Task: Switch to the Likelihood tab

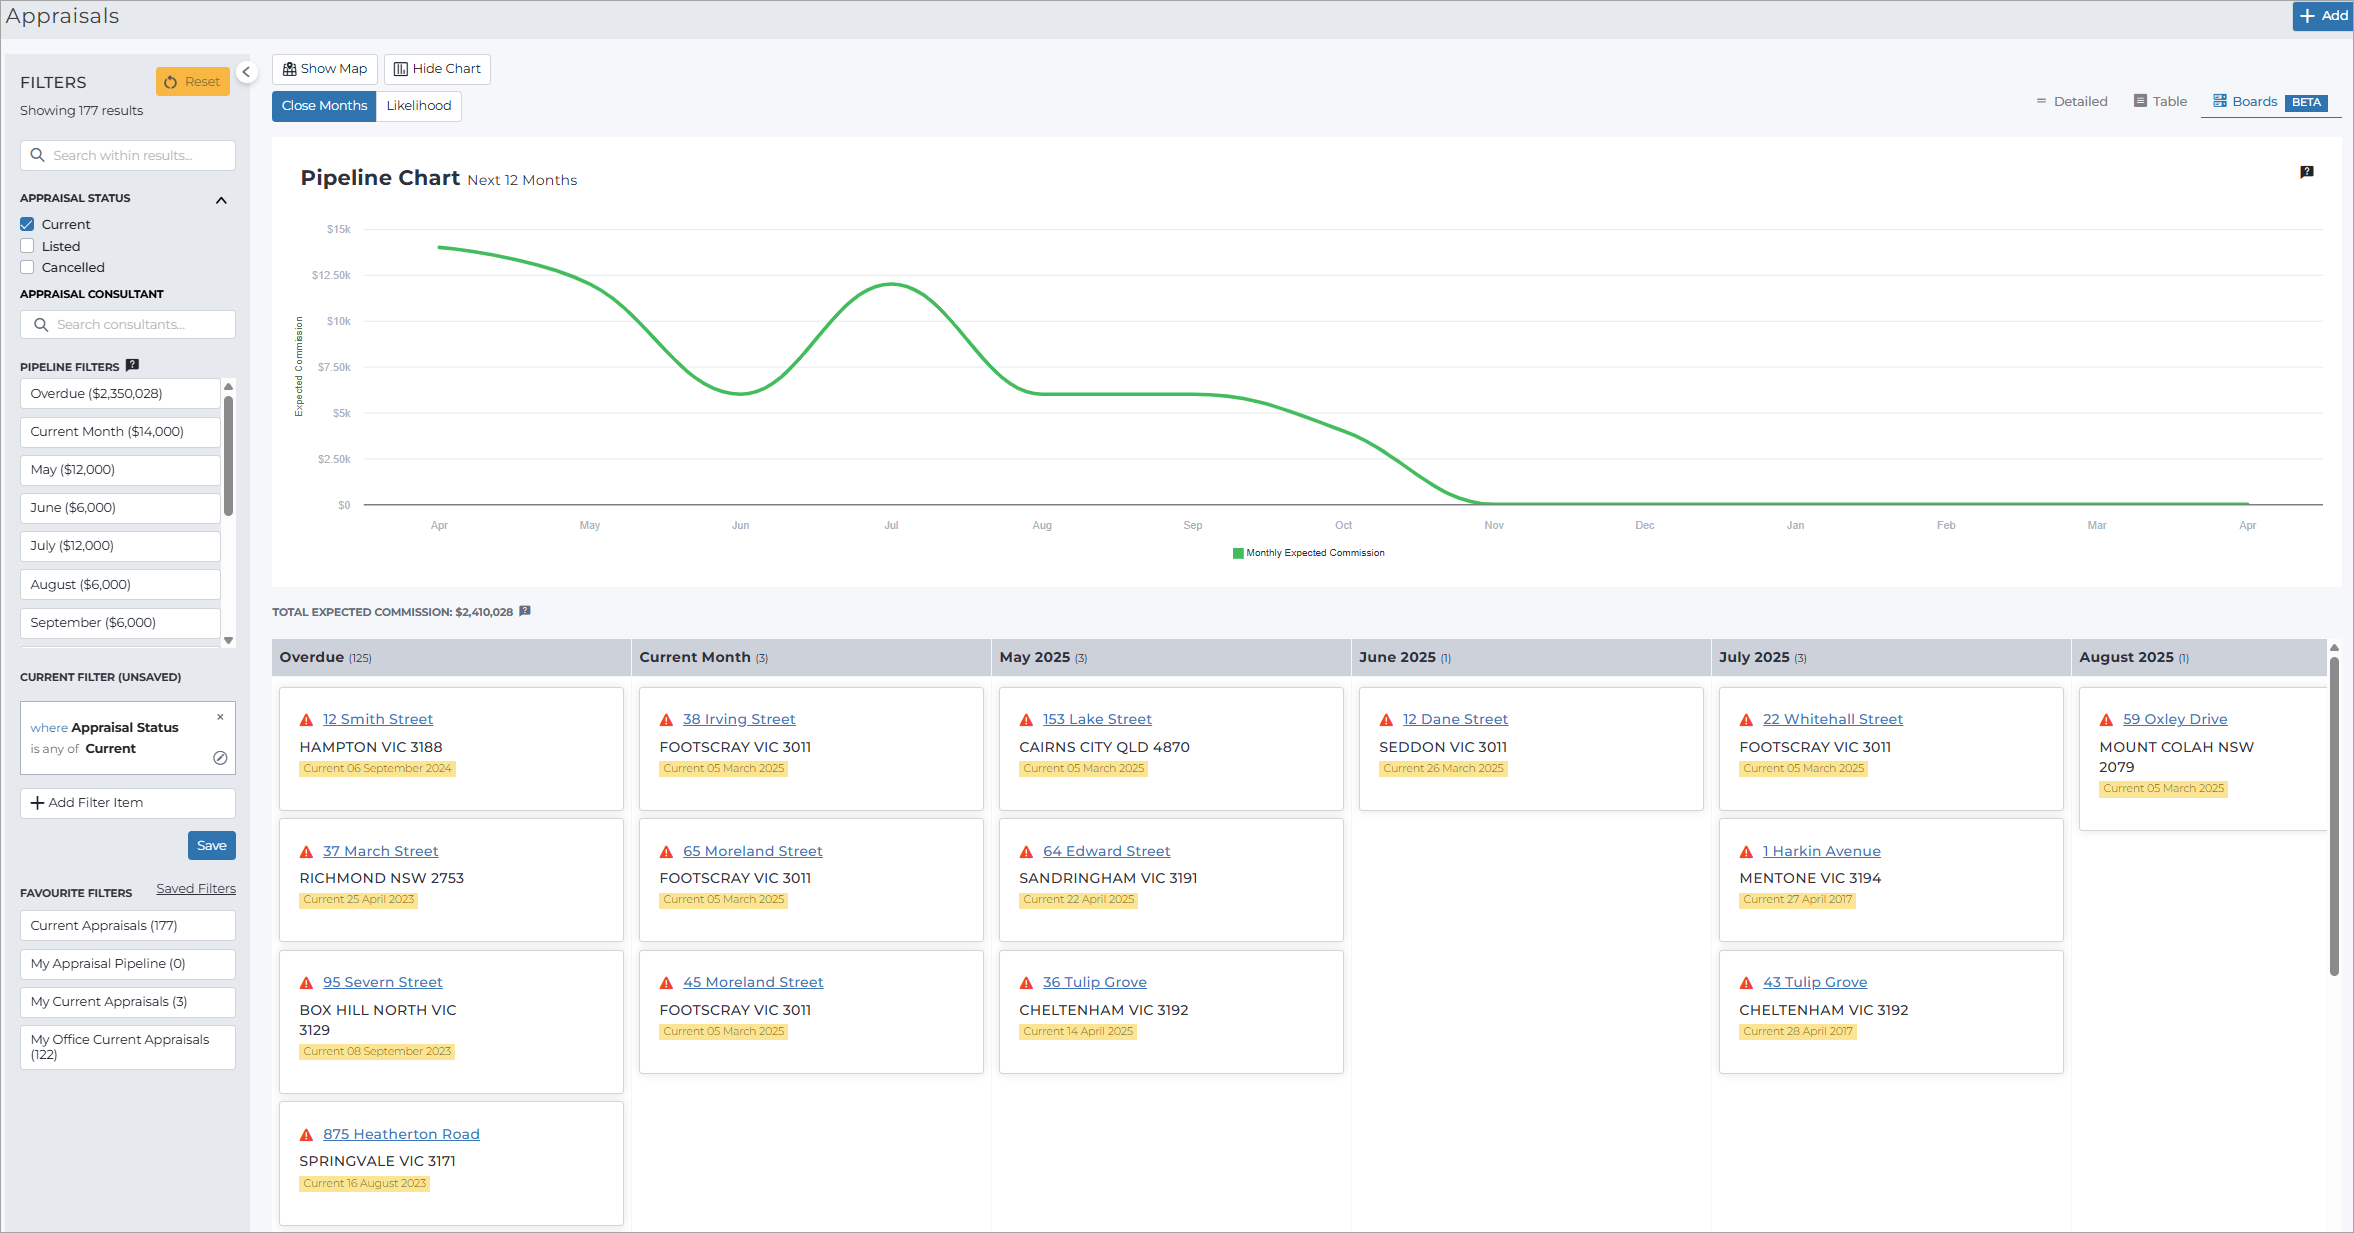Action: [418, 106]
